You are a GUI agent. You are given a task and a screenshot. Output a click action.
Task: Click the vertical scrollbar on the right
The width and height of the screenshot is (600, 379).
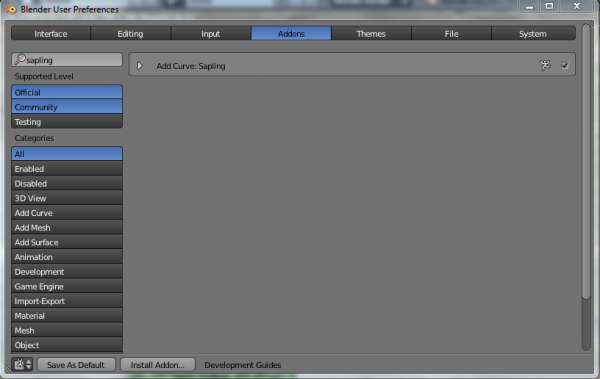586,161
